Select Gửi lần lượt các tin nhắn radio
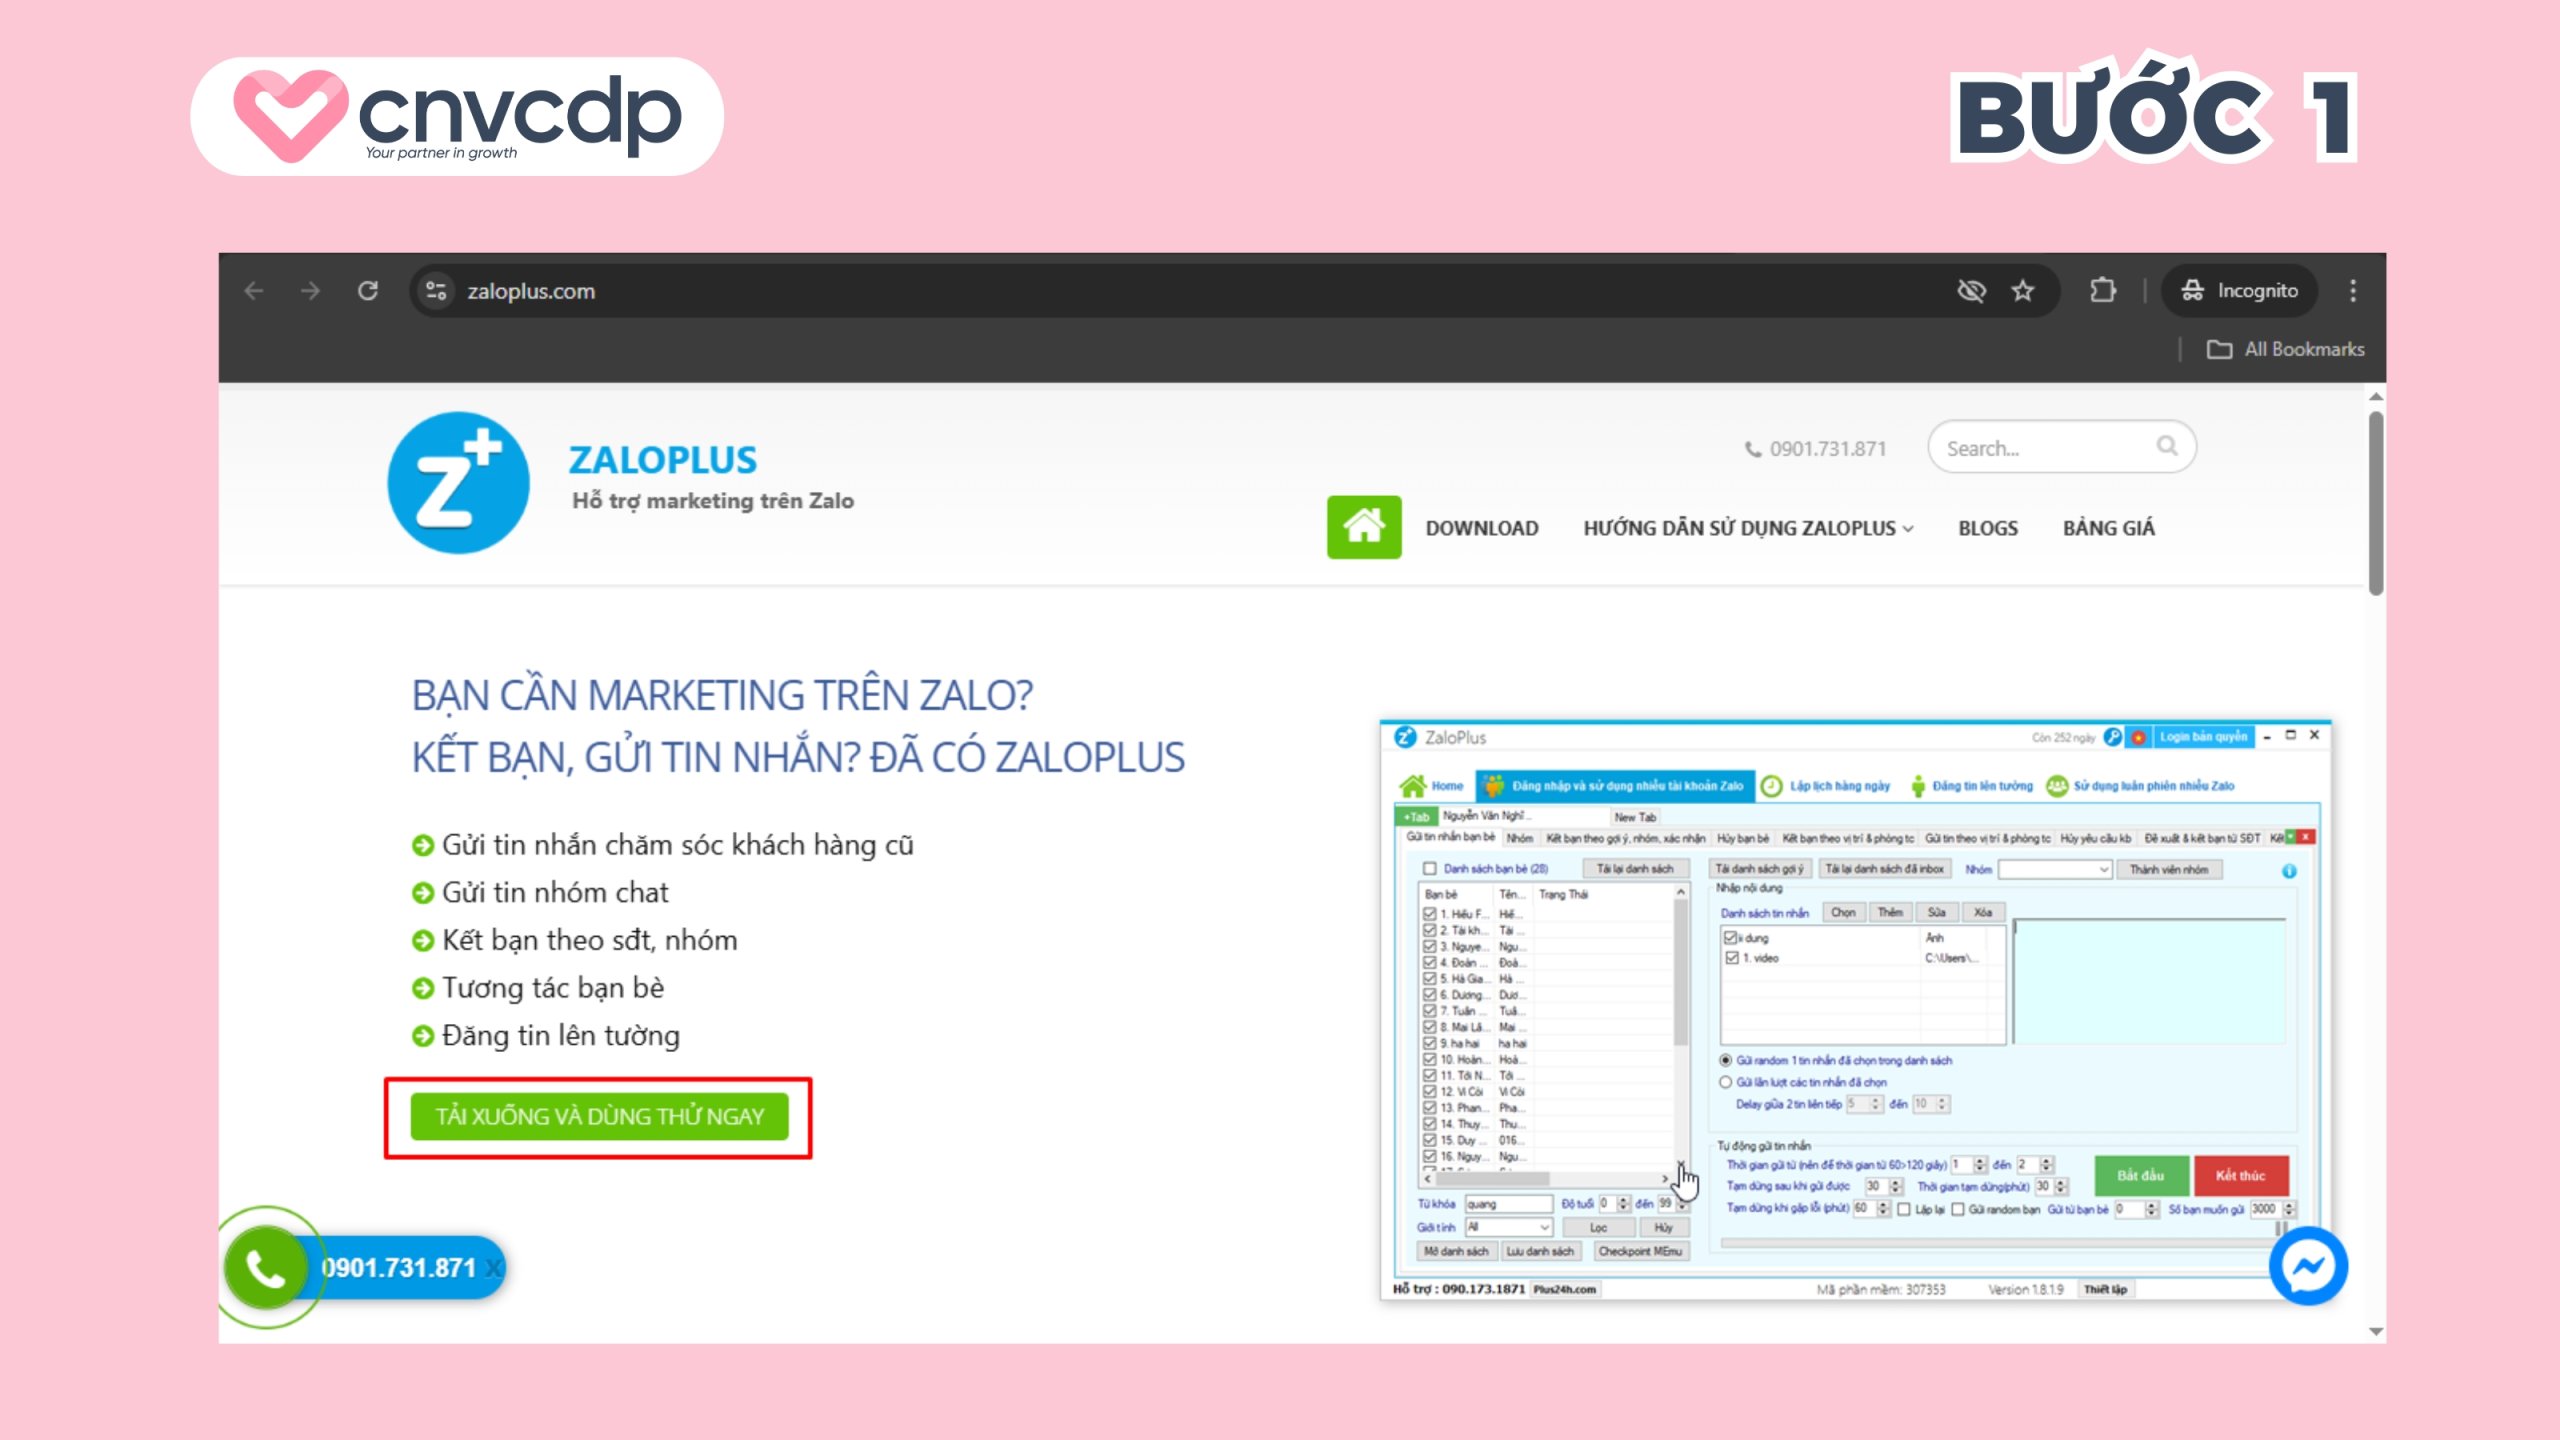This screenshot has height=1440, width=2560. (1725, 1082)
